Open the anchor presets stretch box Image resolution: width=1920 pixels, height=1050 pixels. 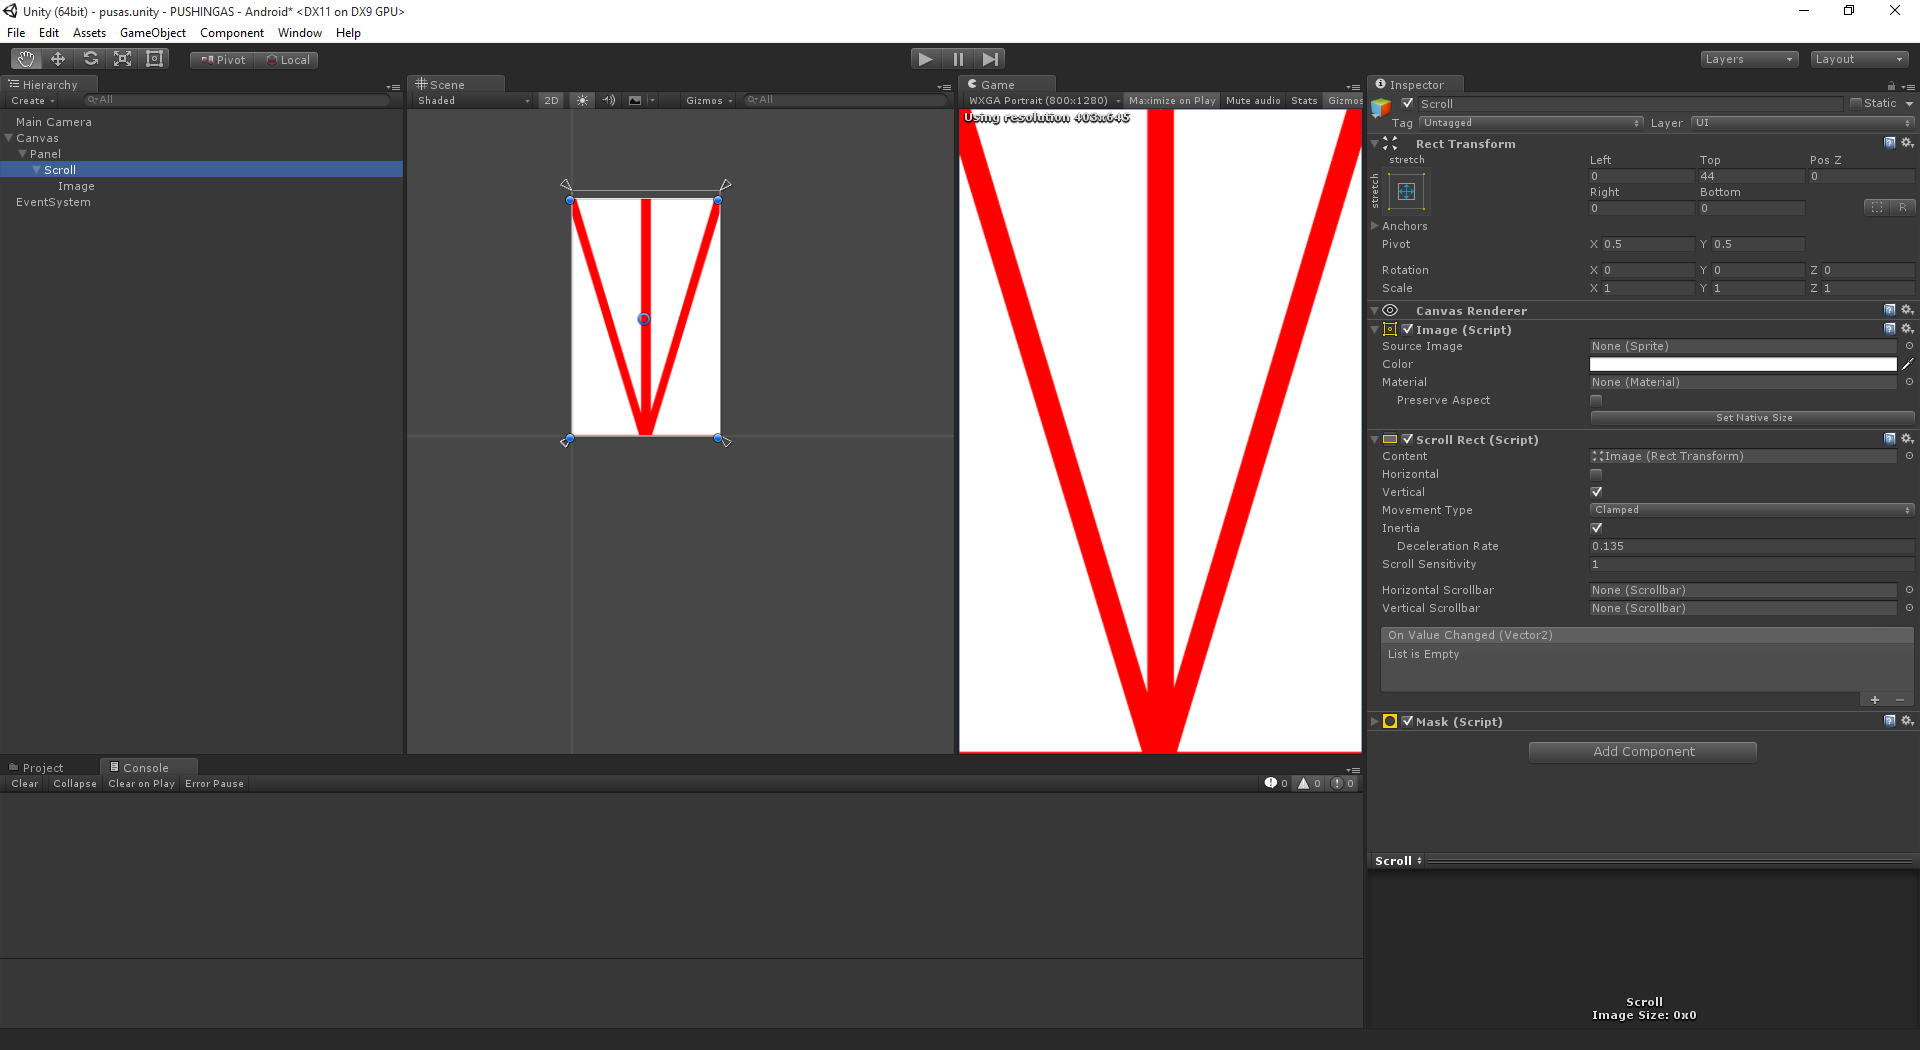tap(1406, 191)
